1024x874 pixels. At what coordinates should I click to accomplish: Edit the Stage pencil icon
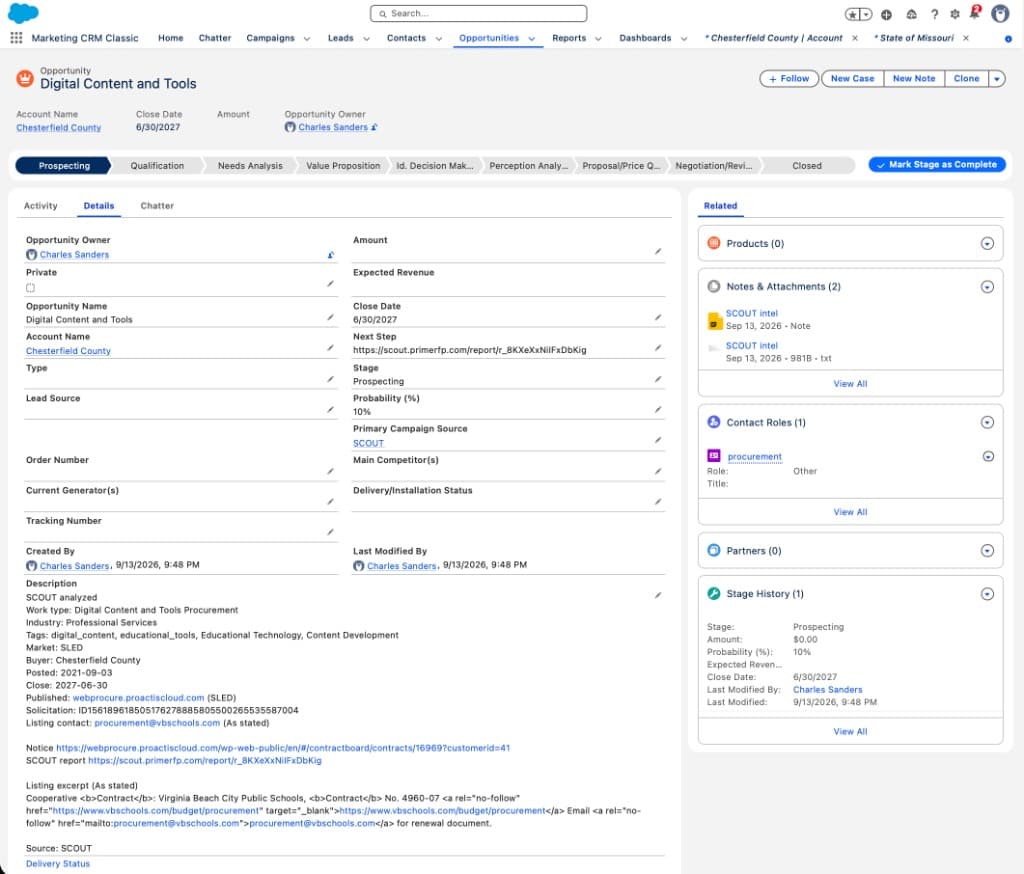[658, 380]
